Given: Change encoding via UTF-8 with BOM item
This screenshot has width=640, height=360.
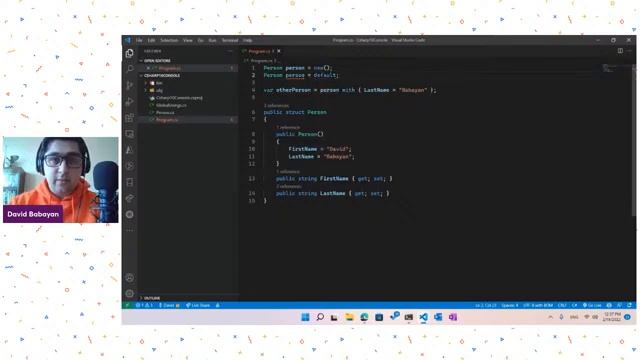Looking at the screenshot, I should click(x=538, y=305).
